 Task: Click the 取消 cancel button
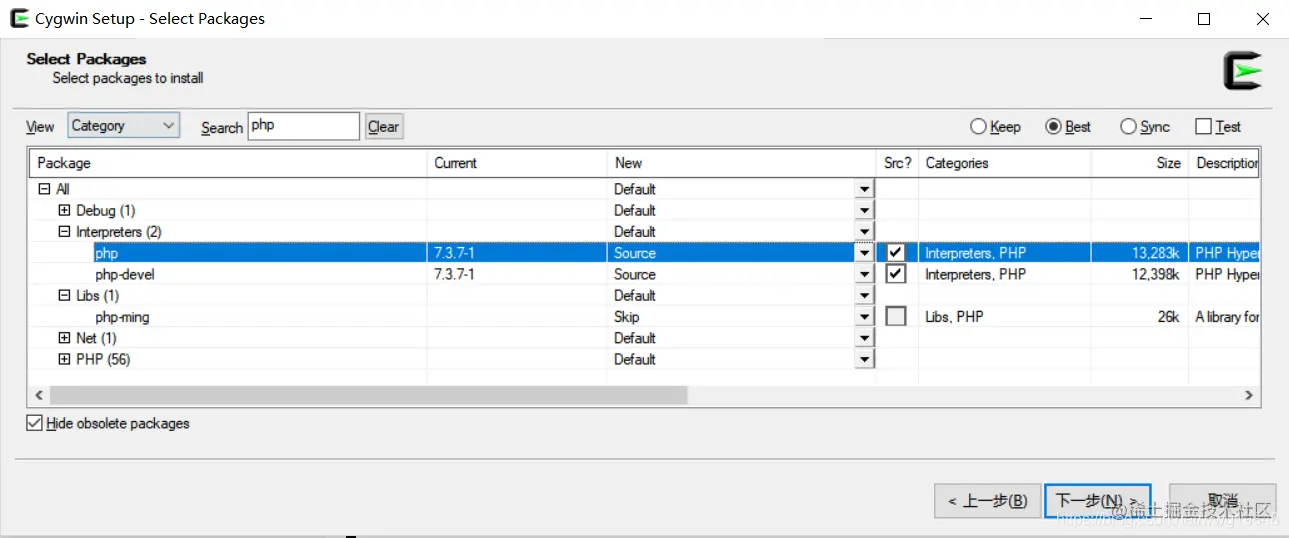pos(1222,501)
